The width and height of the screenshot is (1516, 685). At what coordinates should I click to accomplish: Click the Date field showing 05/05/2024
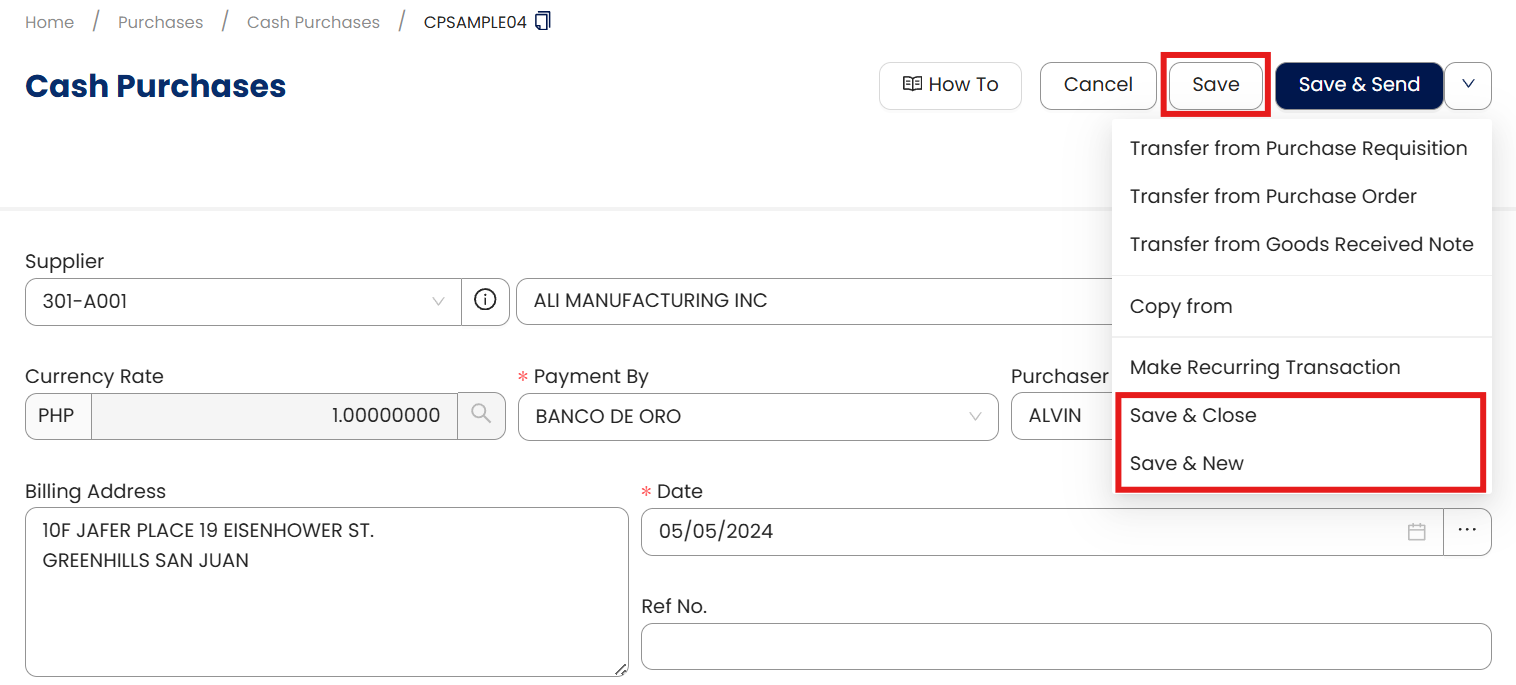point(1042,532)
